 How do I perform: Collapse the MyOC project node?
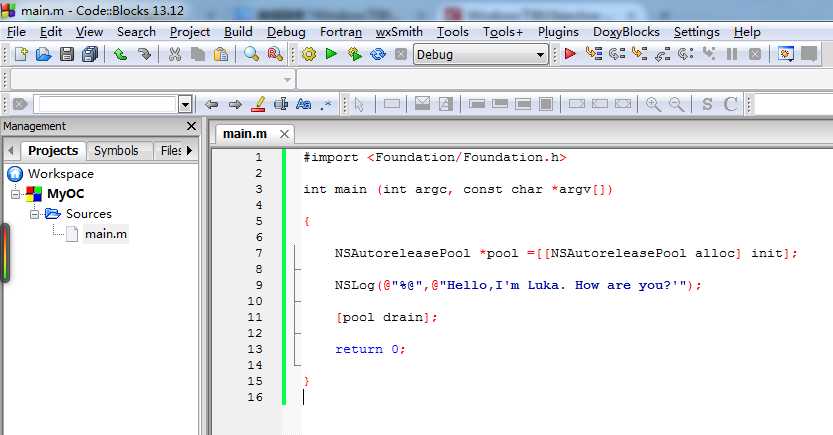pyautogui.click(x=15, y=194)
